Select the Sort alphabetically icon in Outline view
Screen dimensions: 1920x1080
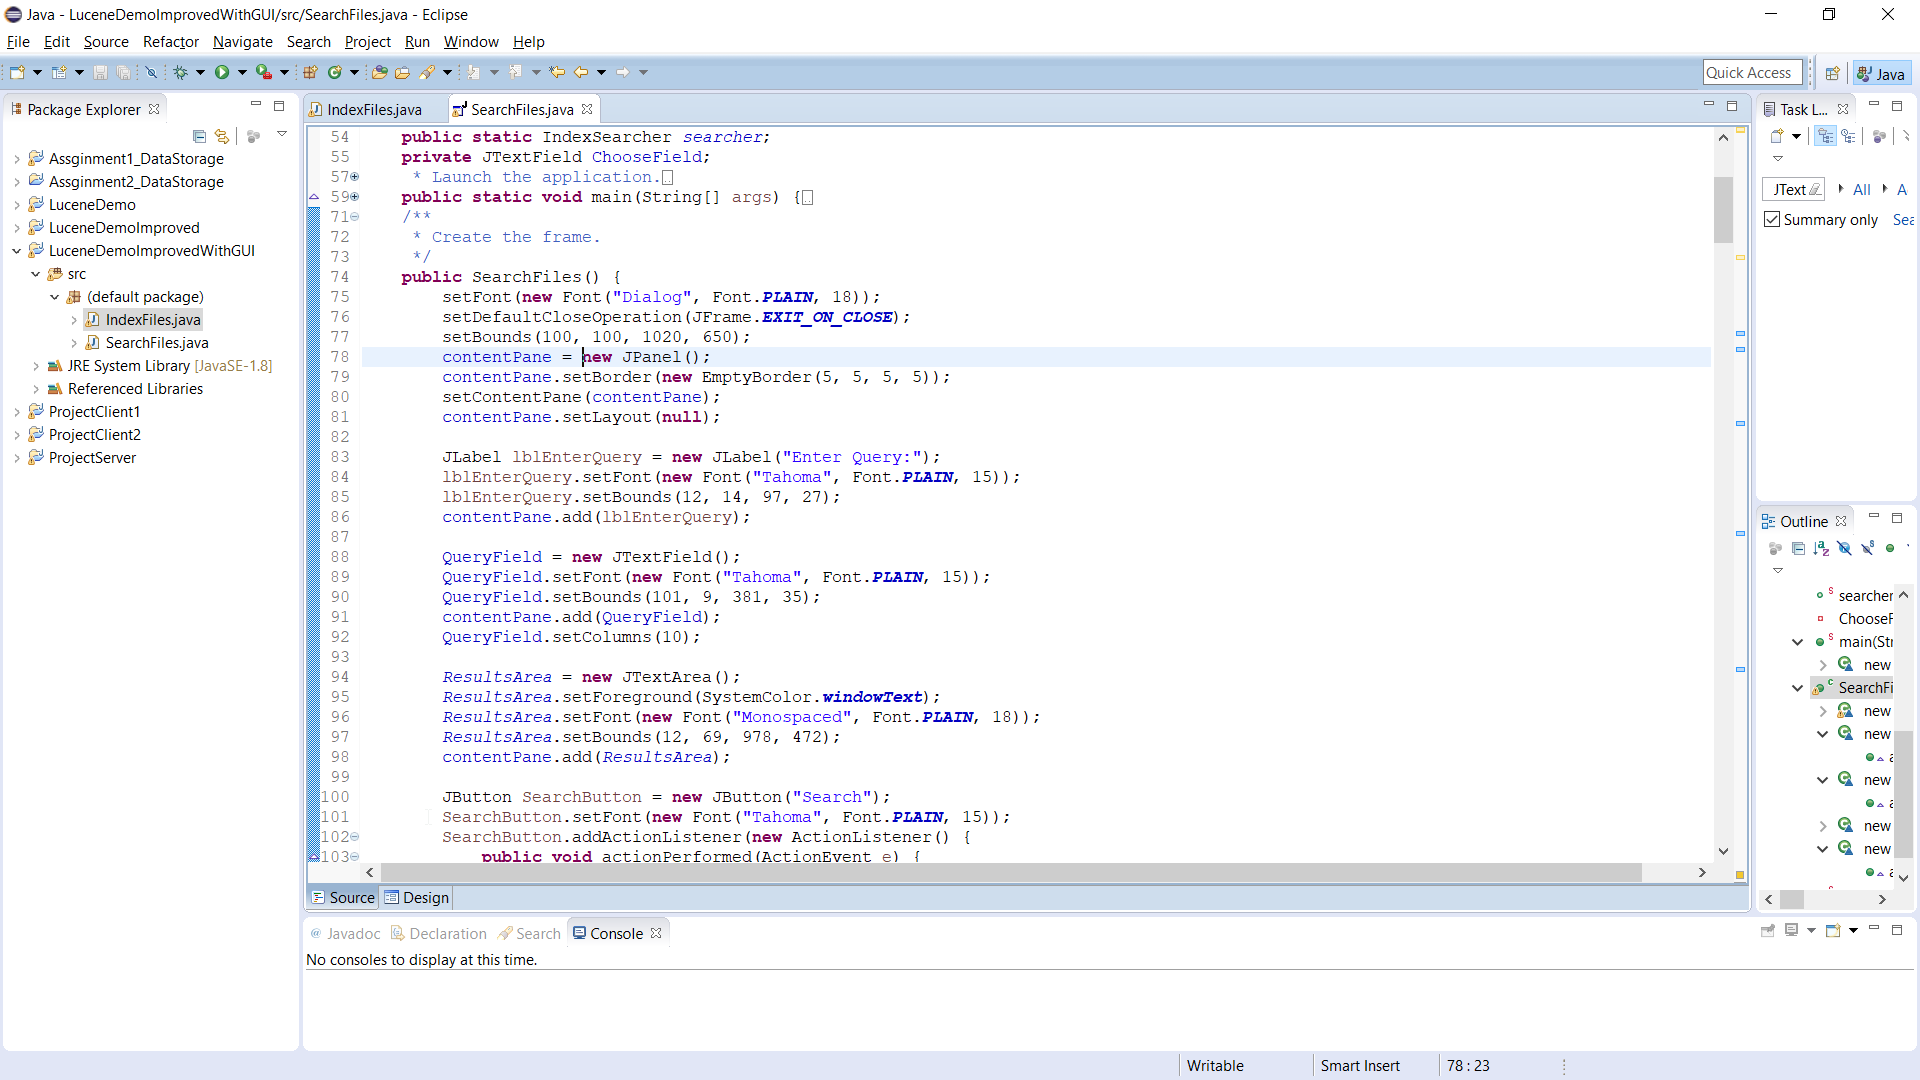1820,548
